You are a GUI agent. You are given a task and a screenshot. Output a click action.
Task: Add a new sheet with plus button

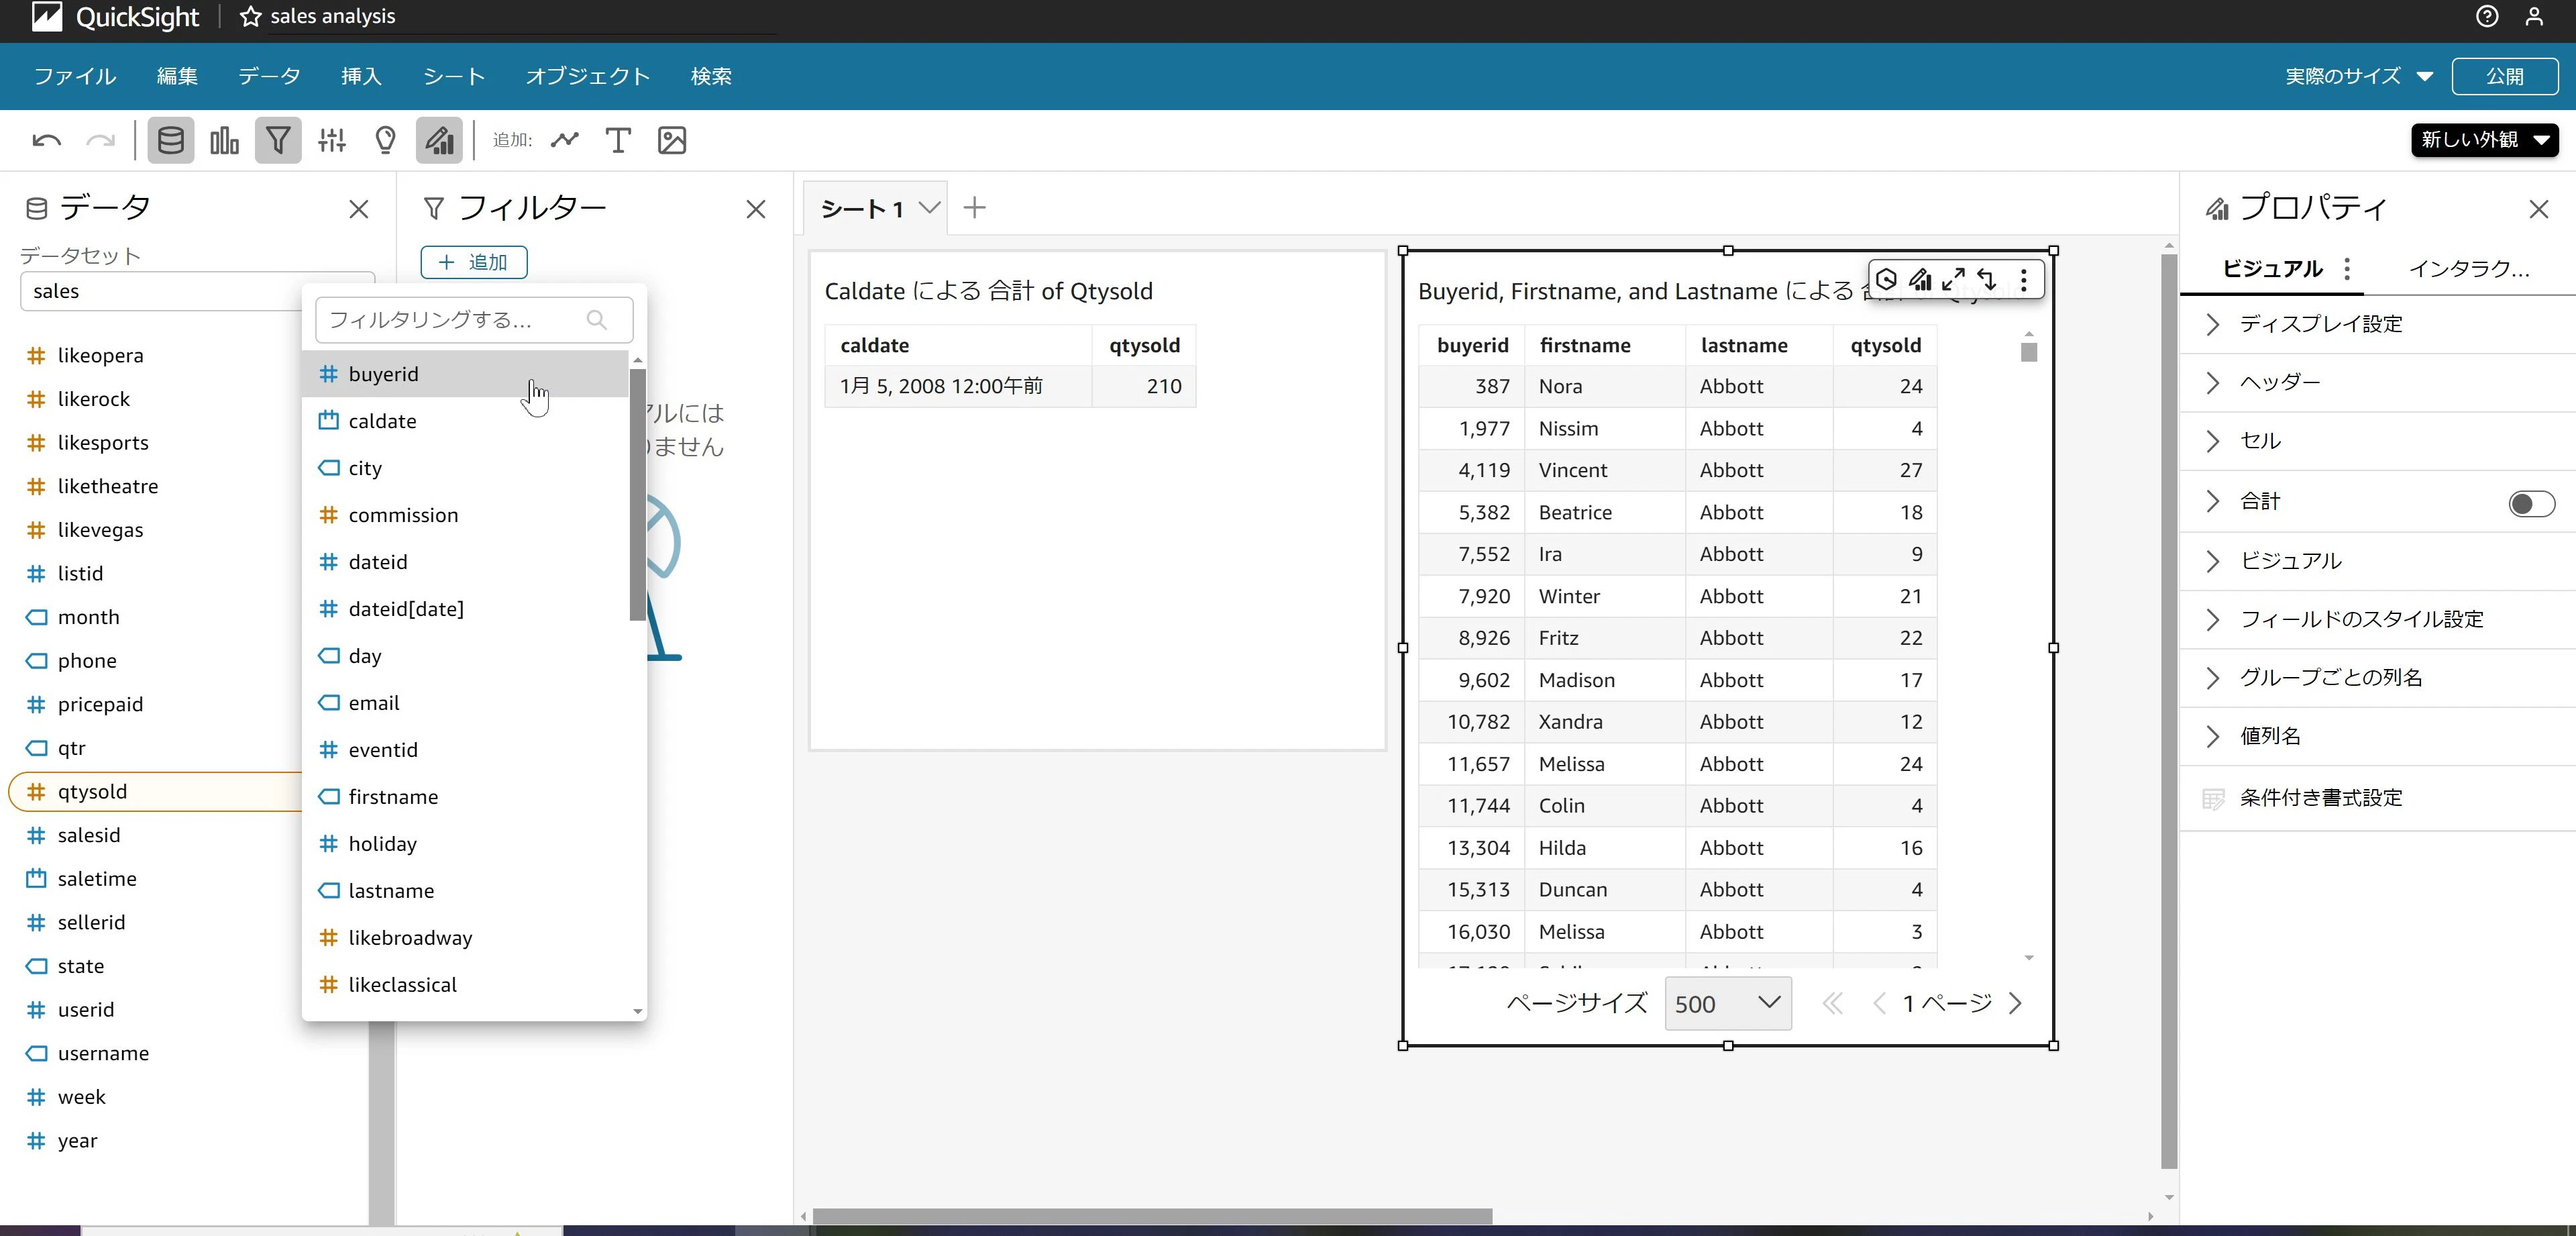pos(974,208)
